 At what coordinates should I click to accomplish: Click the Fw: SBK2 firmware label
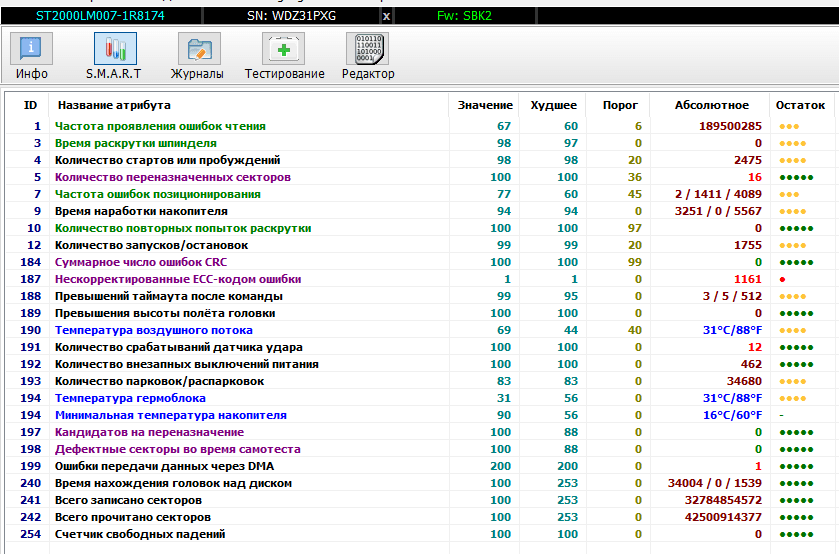click(x=465, y=17)
